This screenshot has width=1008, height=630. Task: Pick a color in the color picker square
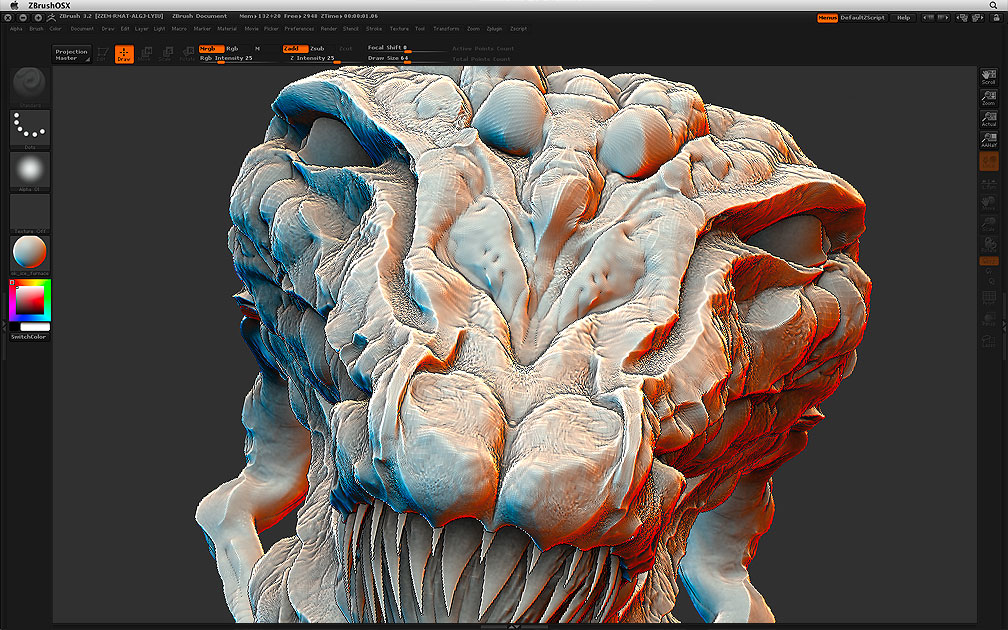pyautogui.click(x=30, y=300)
